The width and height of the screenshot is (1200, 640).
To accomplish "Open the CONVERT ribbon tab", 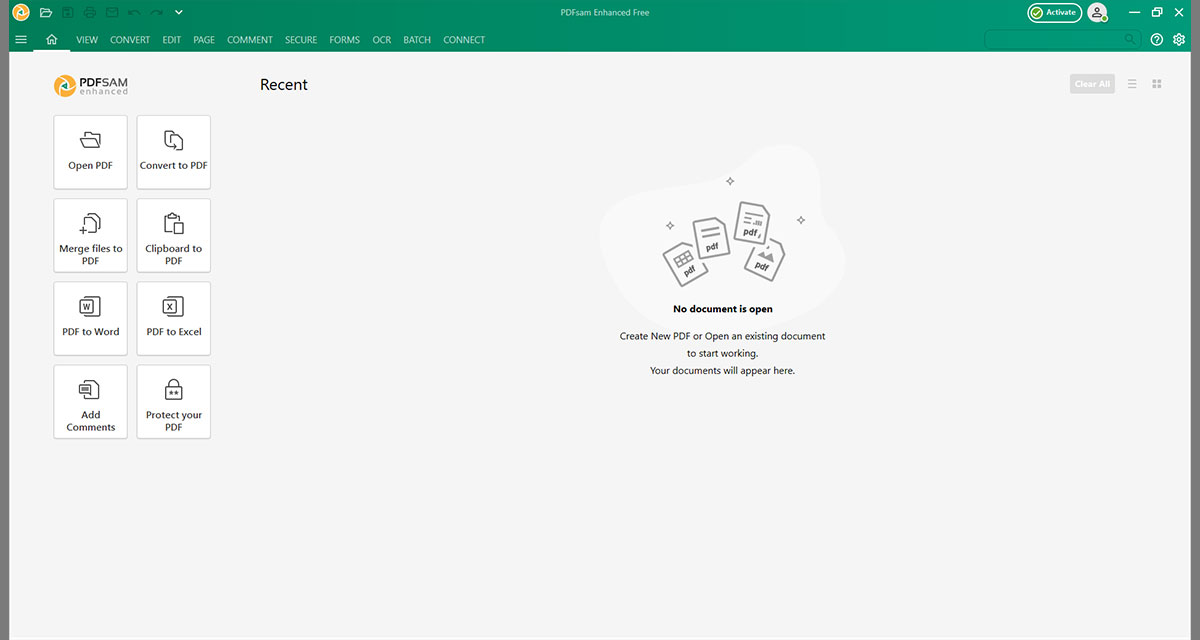I will pyautogui.click(x=130, y=40).
